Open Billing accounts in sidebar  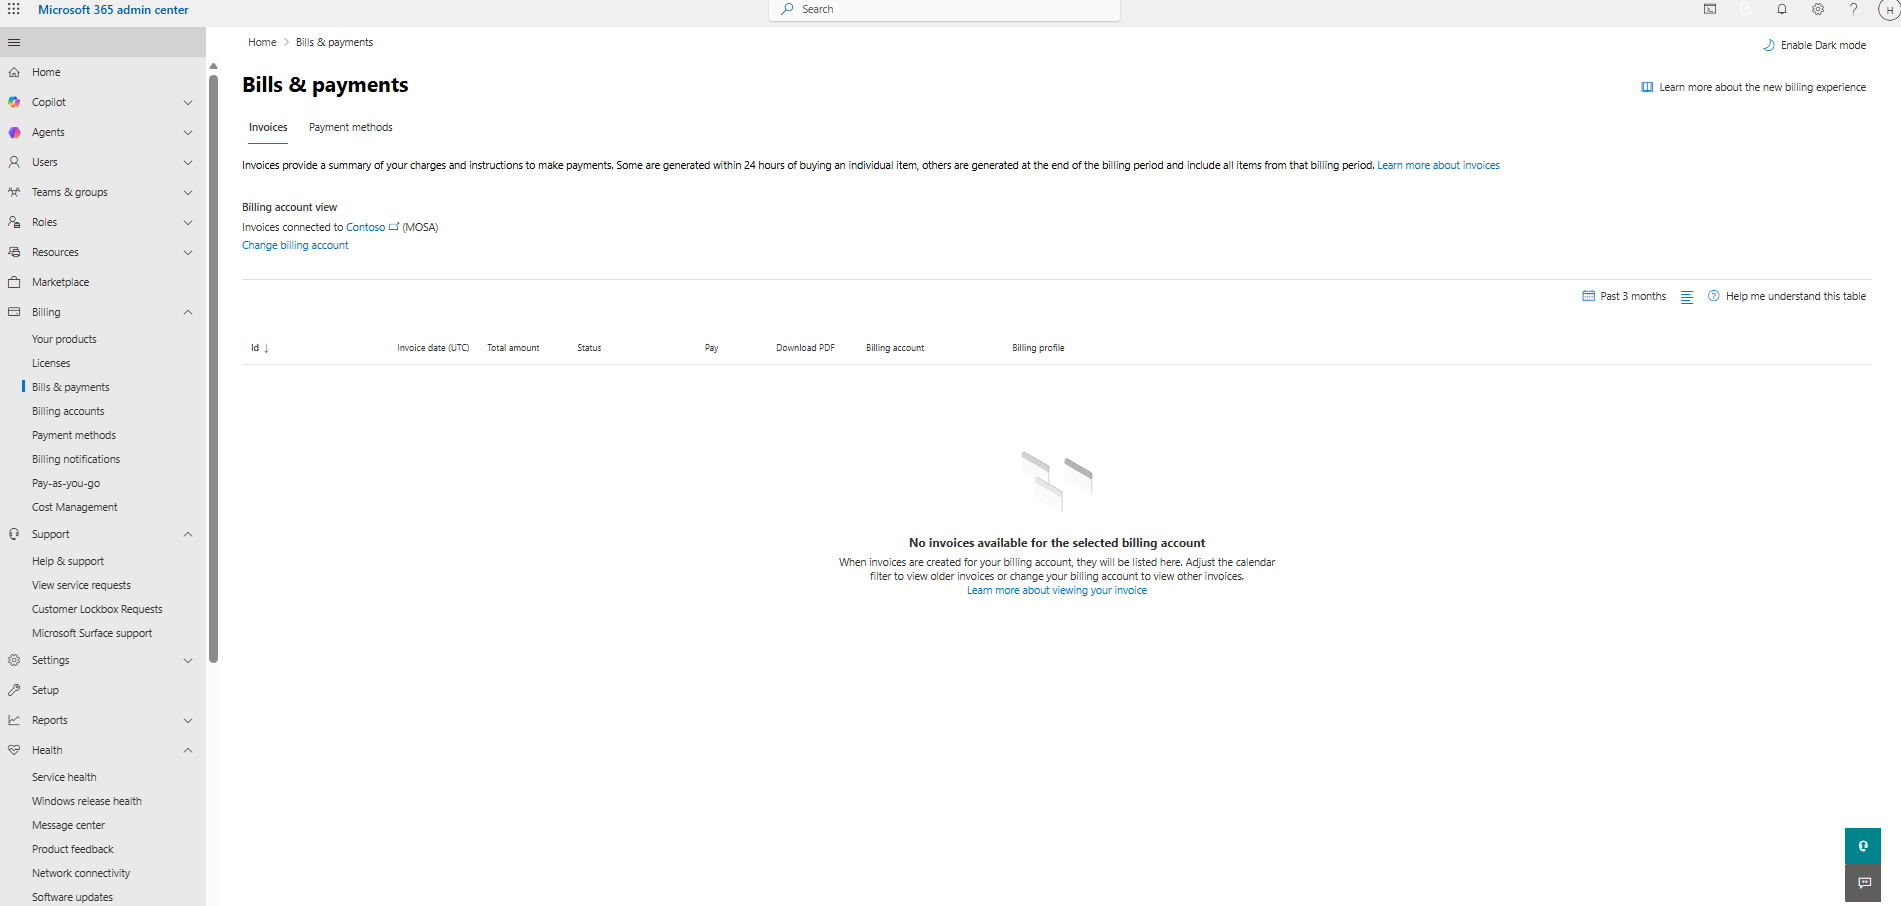pos(68,411)
